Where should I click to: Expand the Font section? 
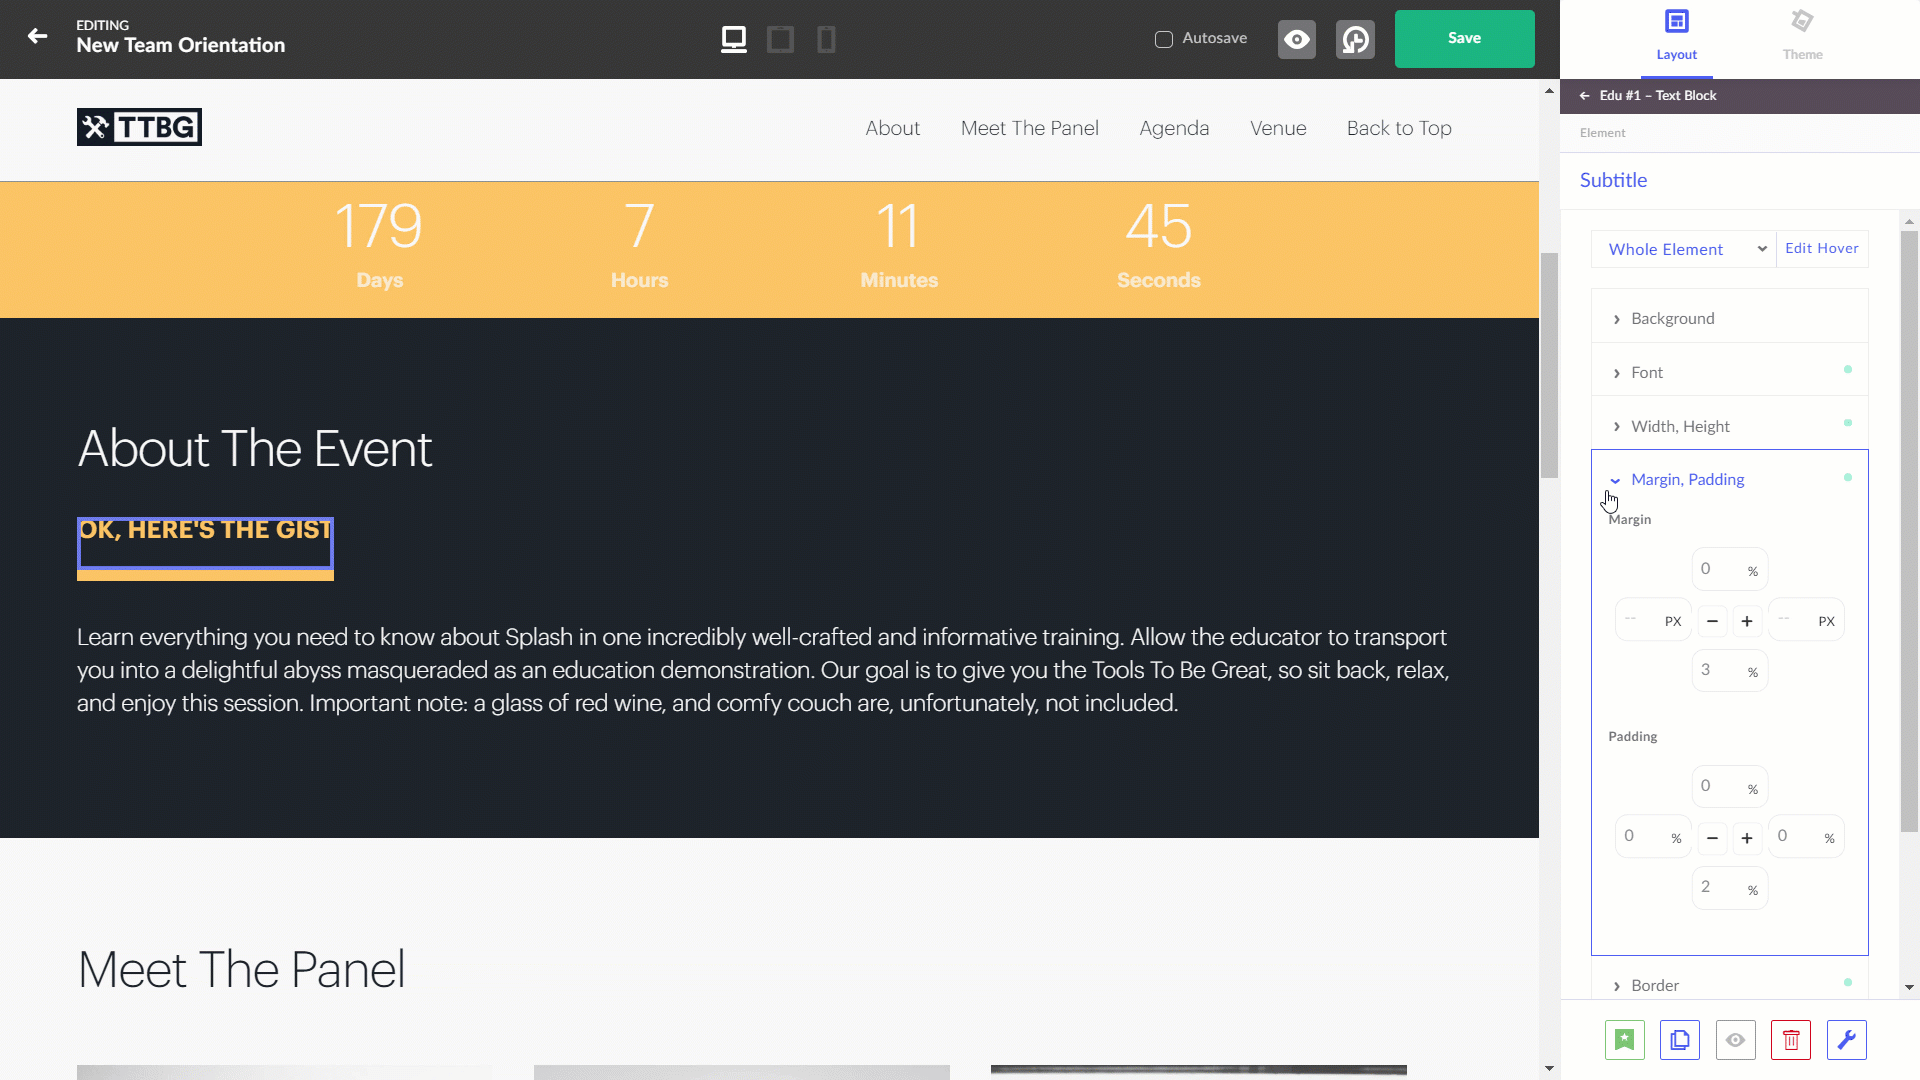pyautogui.click(x=1730, y=372)
